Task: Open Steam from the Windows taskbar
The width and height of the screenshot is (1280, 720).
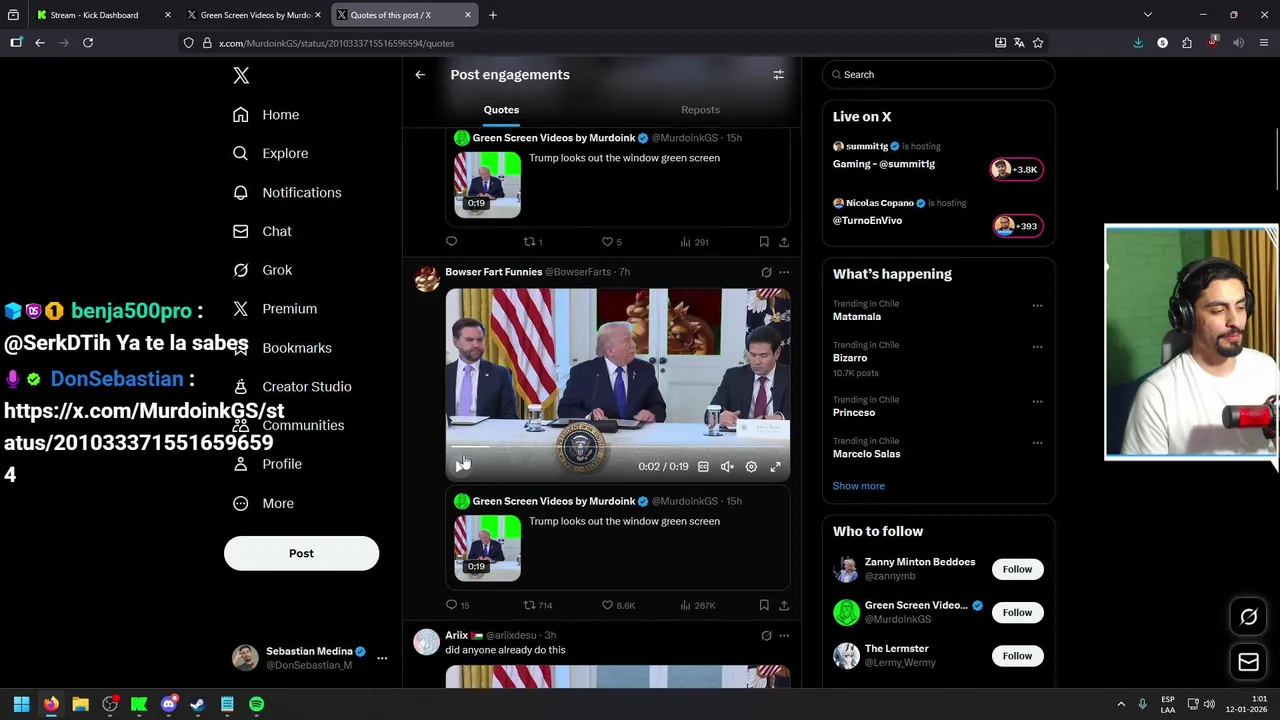Action: coord(197,704)
